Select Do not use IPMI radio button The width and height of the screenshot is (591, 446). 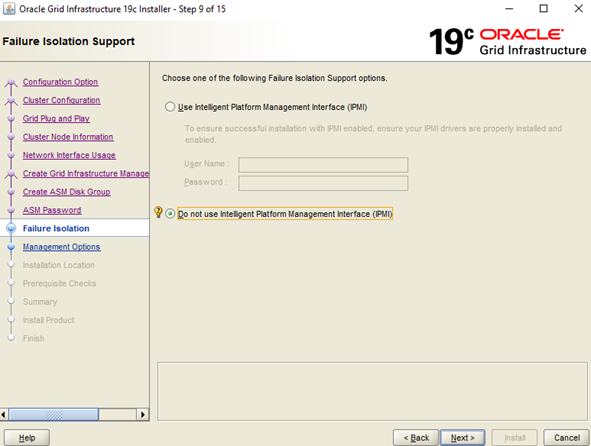[170, 214]
